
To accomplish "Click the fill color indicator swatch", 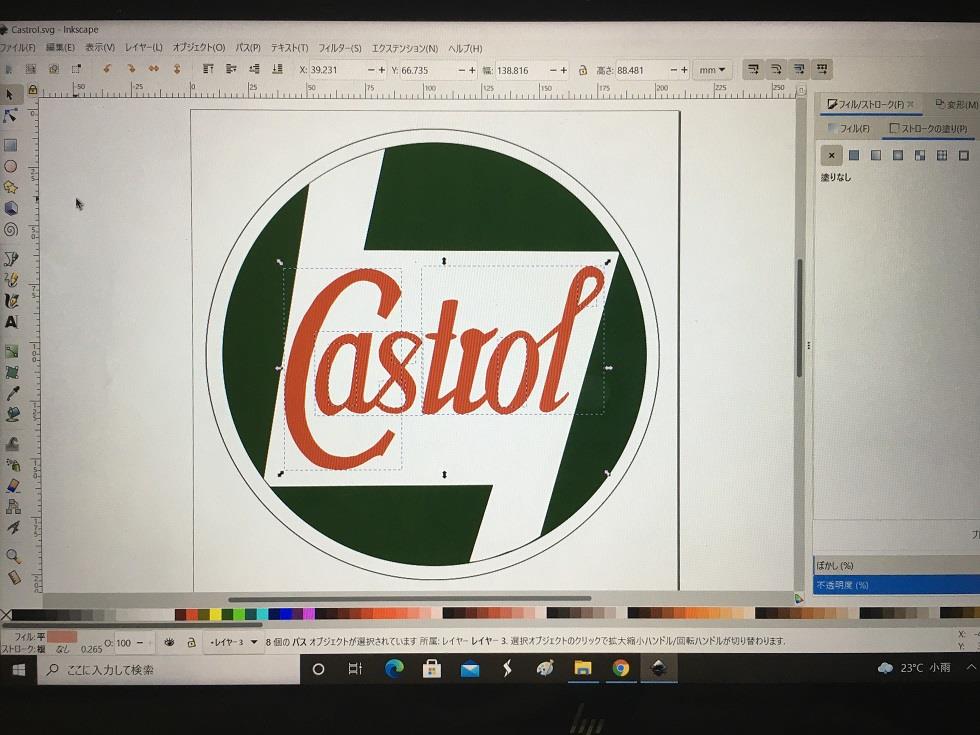I will pos(62,636).
